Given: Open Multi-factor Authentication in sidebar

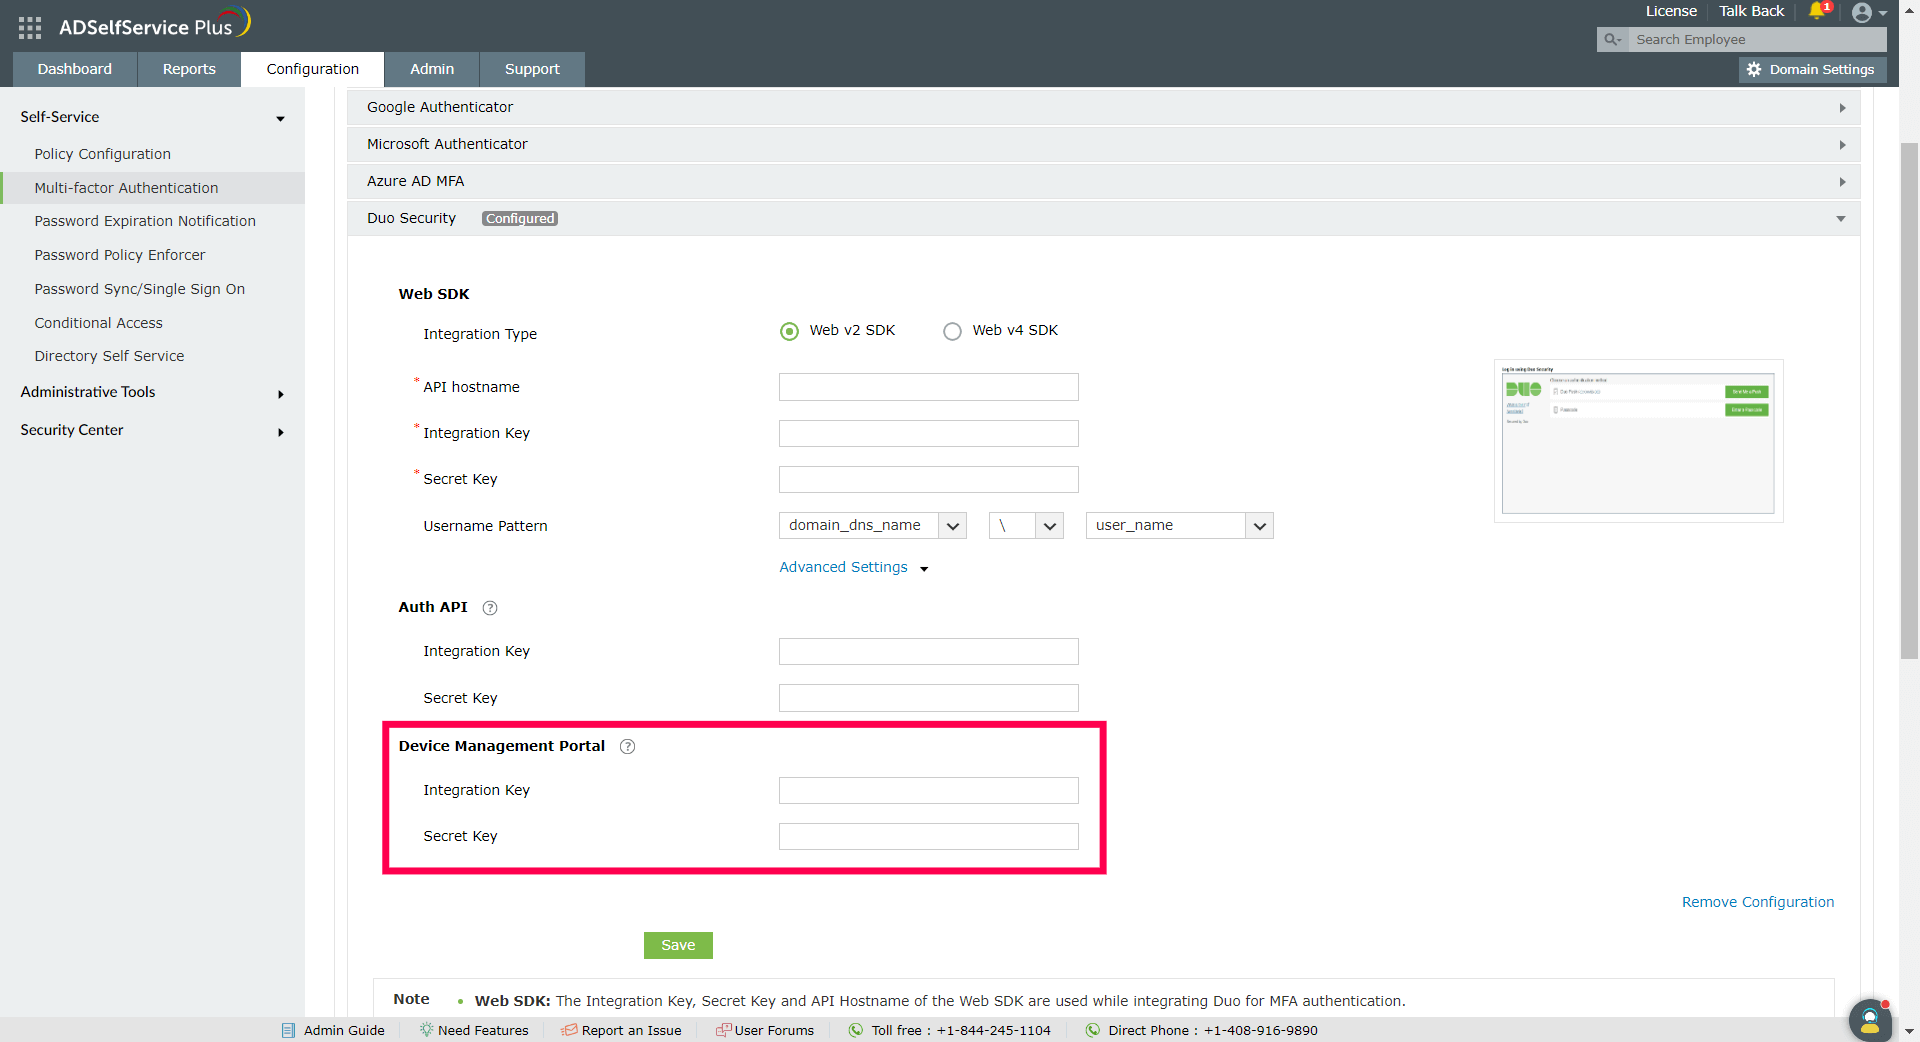Looking at the screenshot, I should (126, 188).
